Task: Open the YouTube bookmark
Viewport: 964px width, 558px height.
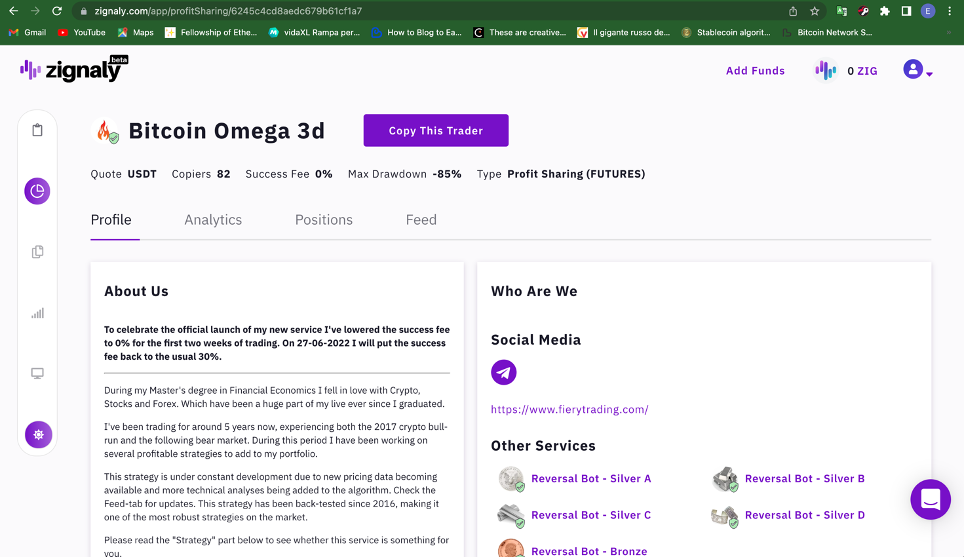Action: (x=82, y=33)
